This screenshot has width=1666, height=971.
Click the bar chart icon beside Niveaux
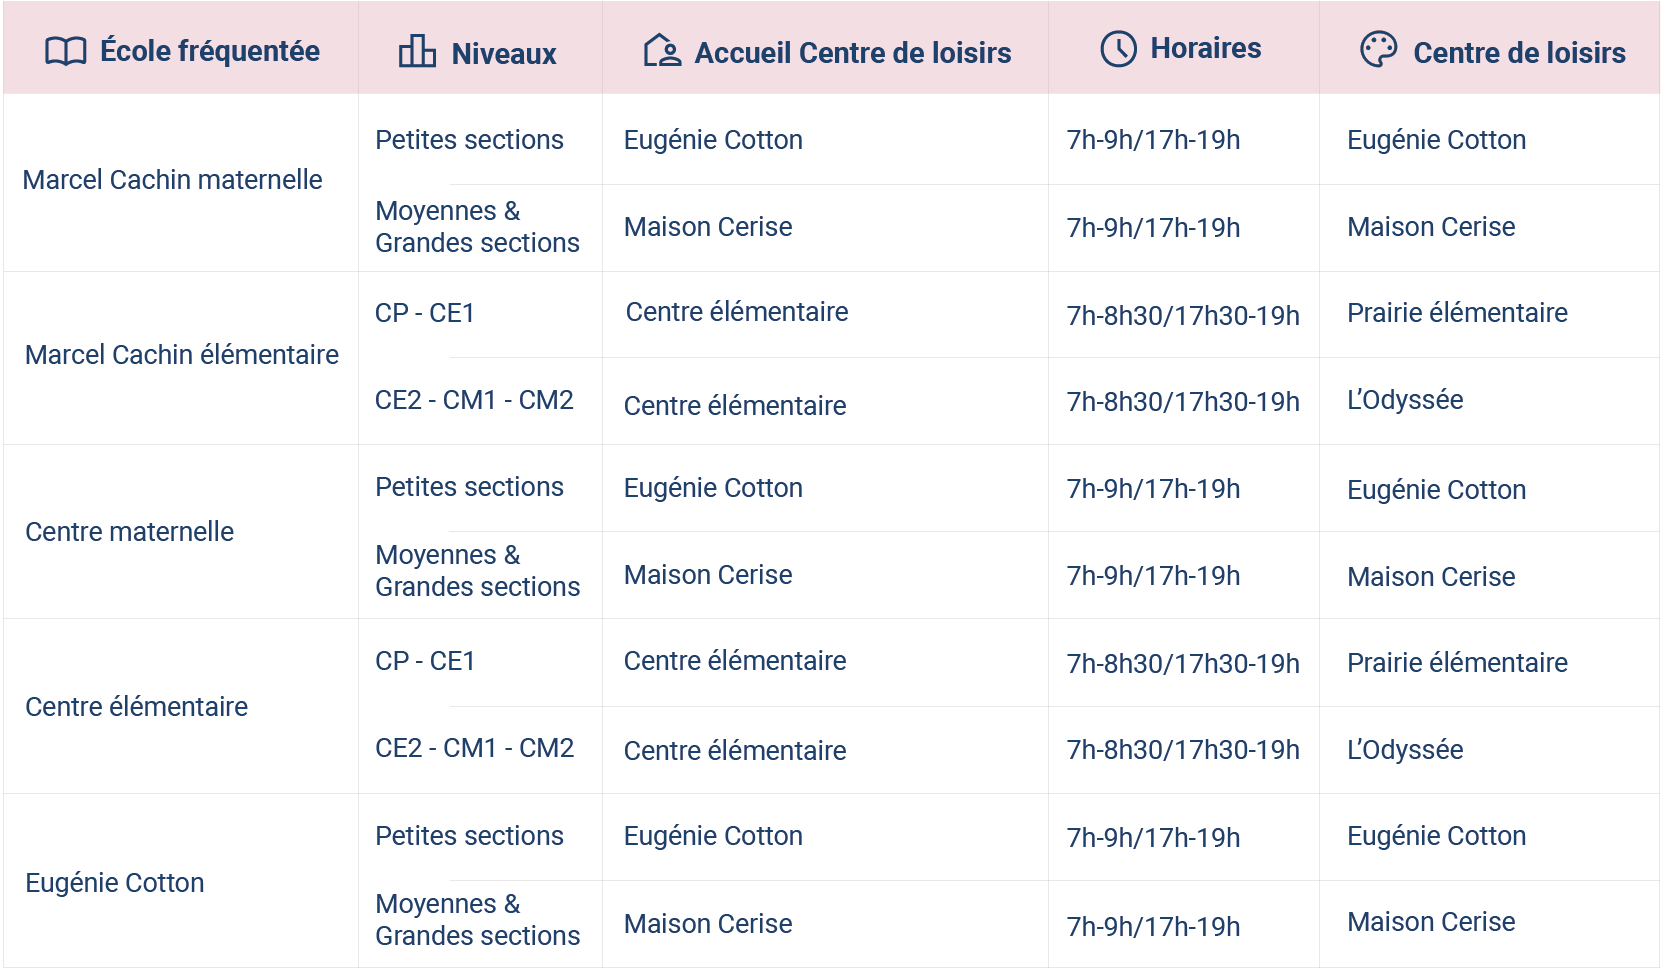[x=417, y=50]
